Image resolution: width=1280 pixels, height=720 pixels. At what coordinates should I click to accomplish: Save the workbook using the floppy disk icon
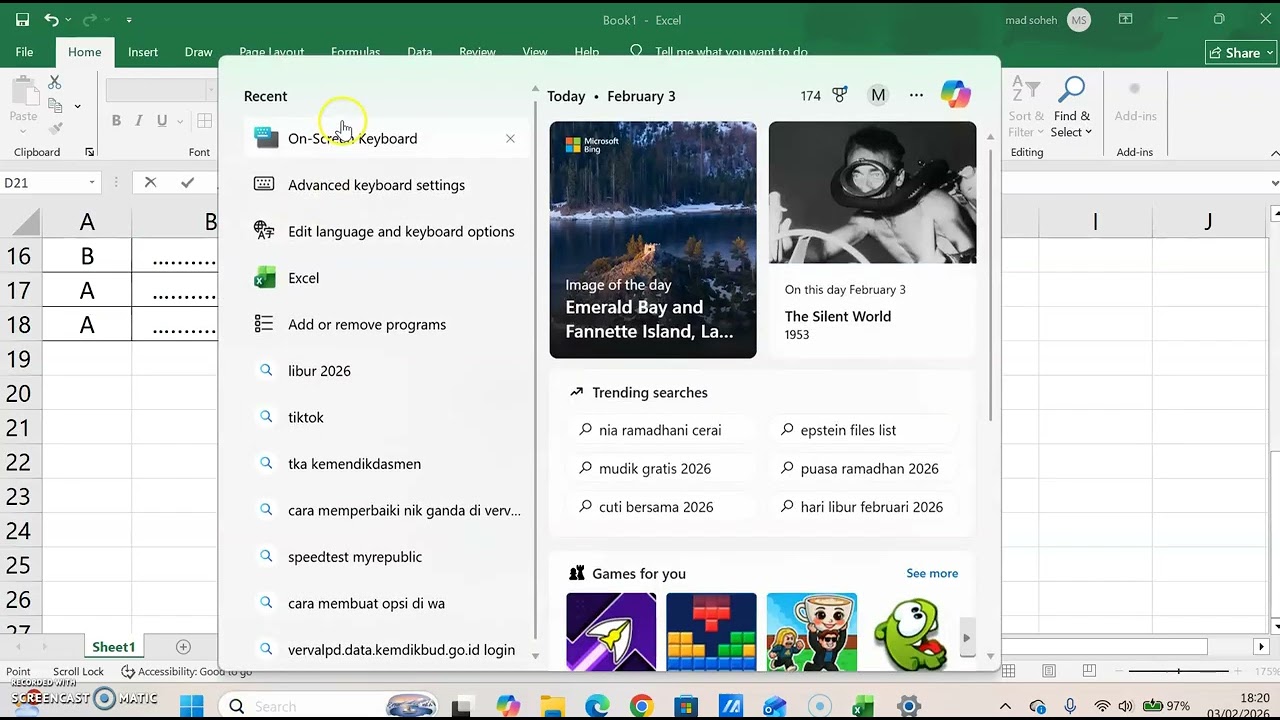[22, 20]
